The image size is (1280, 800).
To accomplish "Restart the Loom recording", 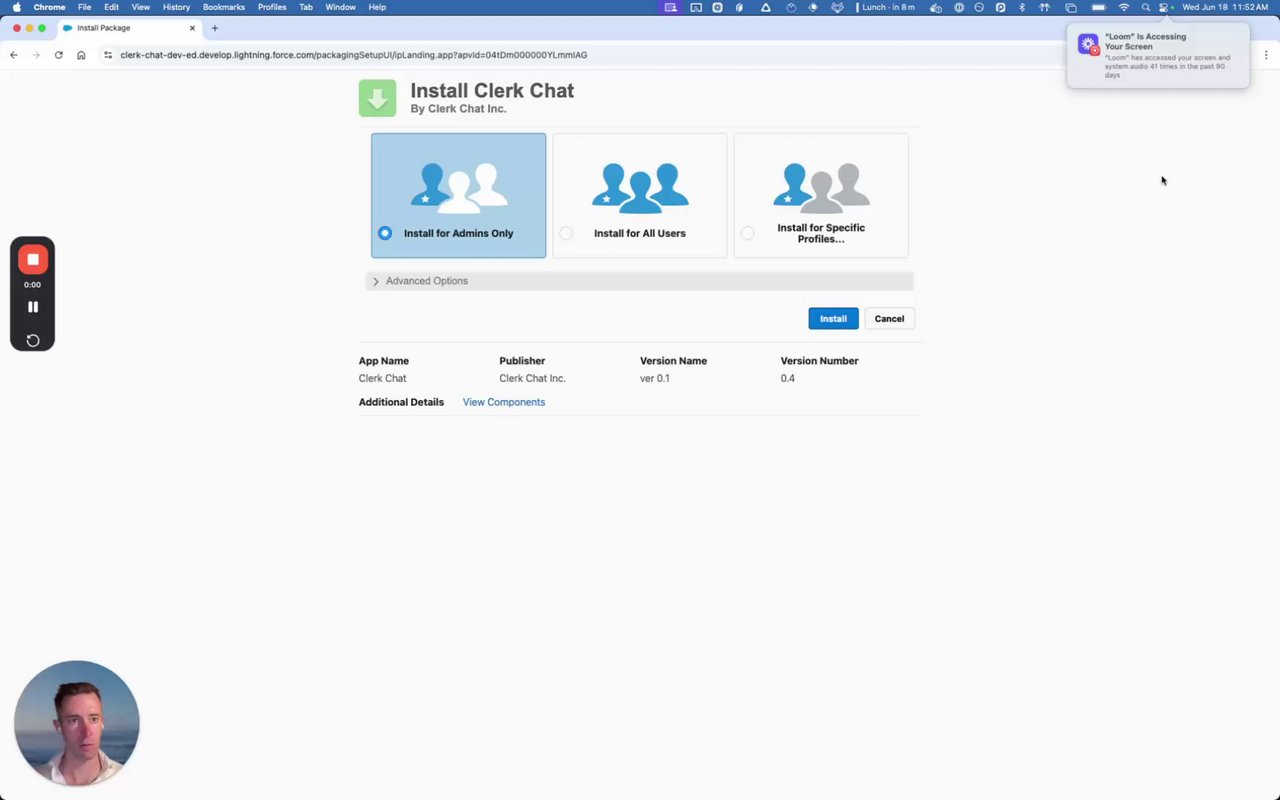I will click(33, 340).
